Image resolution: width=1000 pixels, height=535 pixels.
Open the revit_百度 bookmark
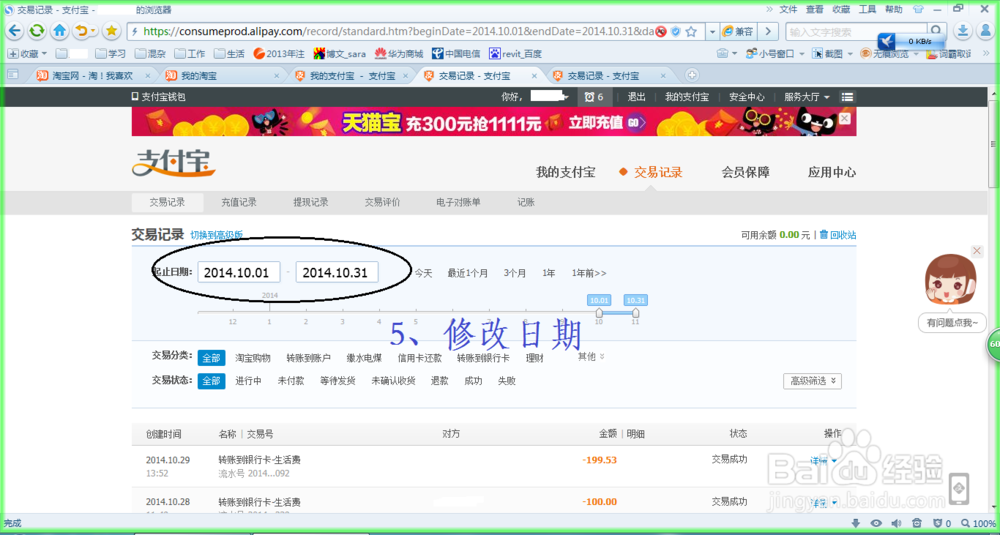(515, 54)
